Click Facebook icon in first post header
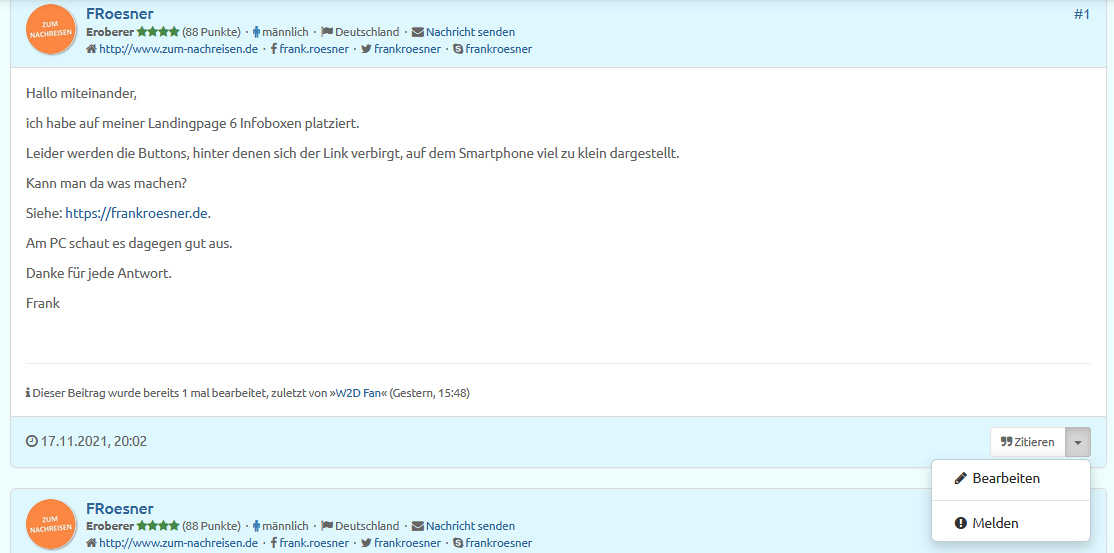1114x553 pixels. tap(274, 49)
